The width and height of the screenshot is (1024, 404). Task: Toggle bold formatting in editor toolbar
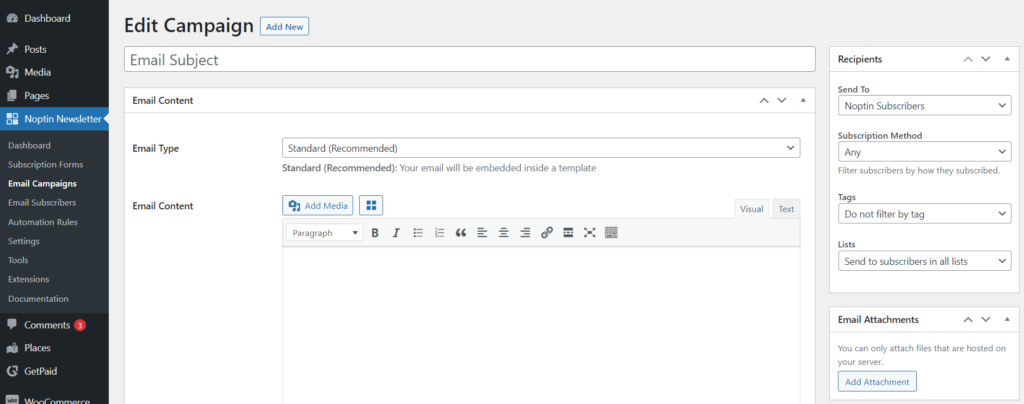[x=375, y=232]
